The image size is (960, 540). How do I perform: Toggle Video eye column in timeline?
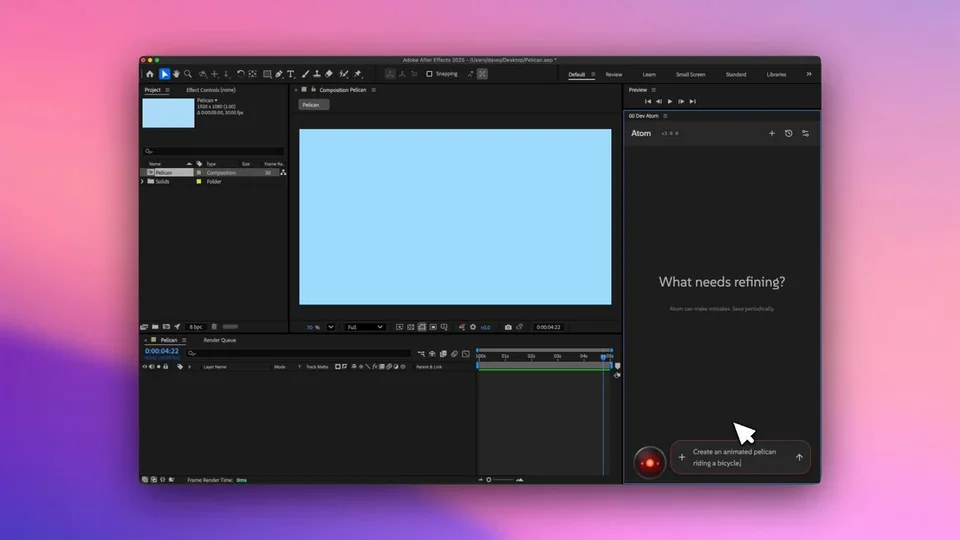tap(145, 367)
